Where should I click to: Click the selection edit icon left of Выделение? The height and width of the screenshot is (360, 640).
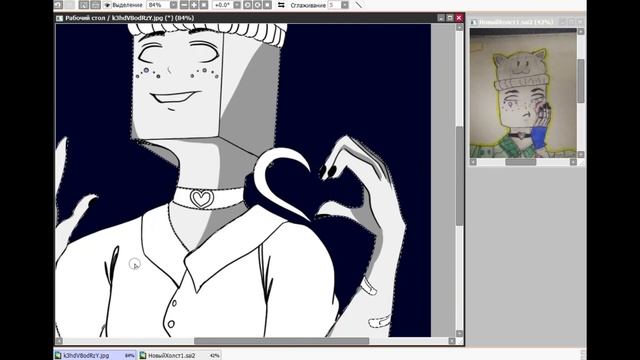coord(84,5)
